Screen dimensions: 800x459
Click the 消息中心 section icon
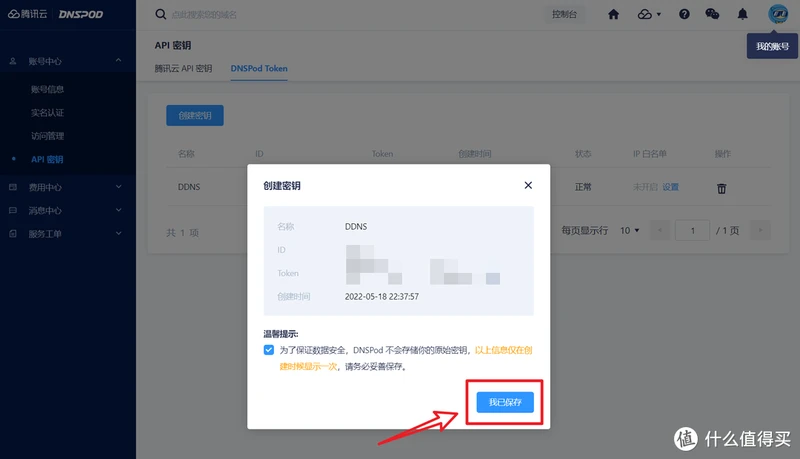pos(13,210)
